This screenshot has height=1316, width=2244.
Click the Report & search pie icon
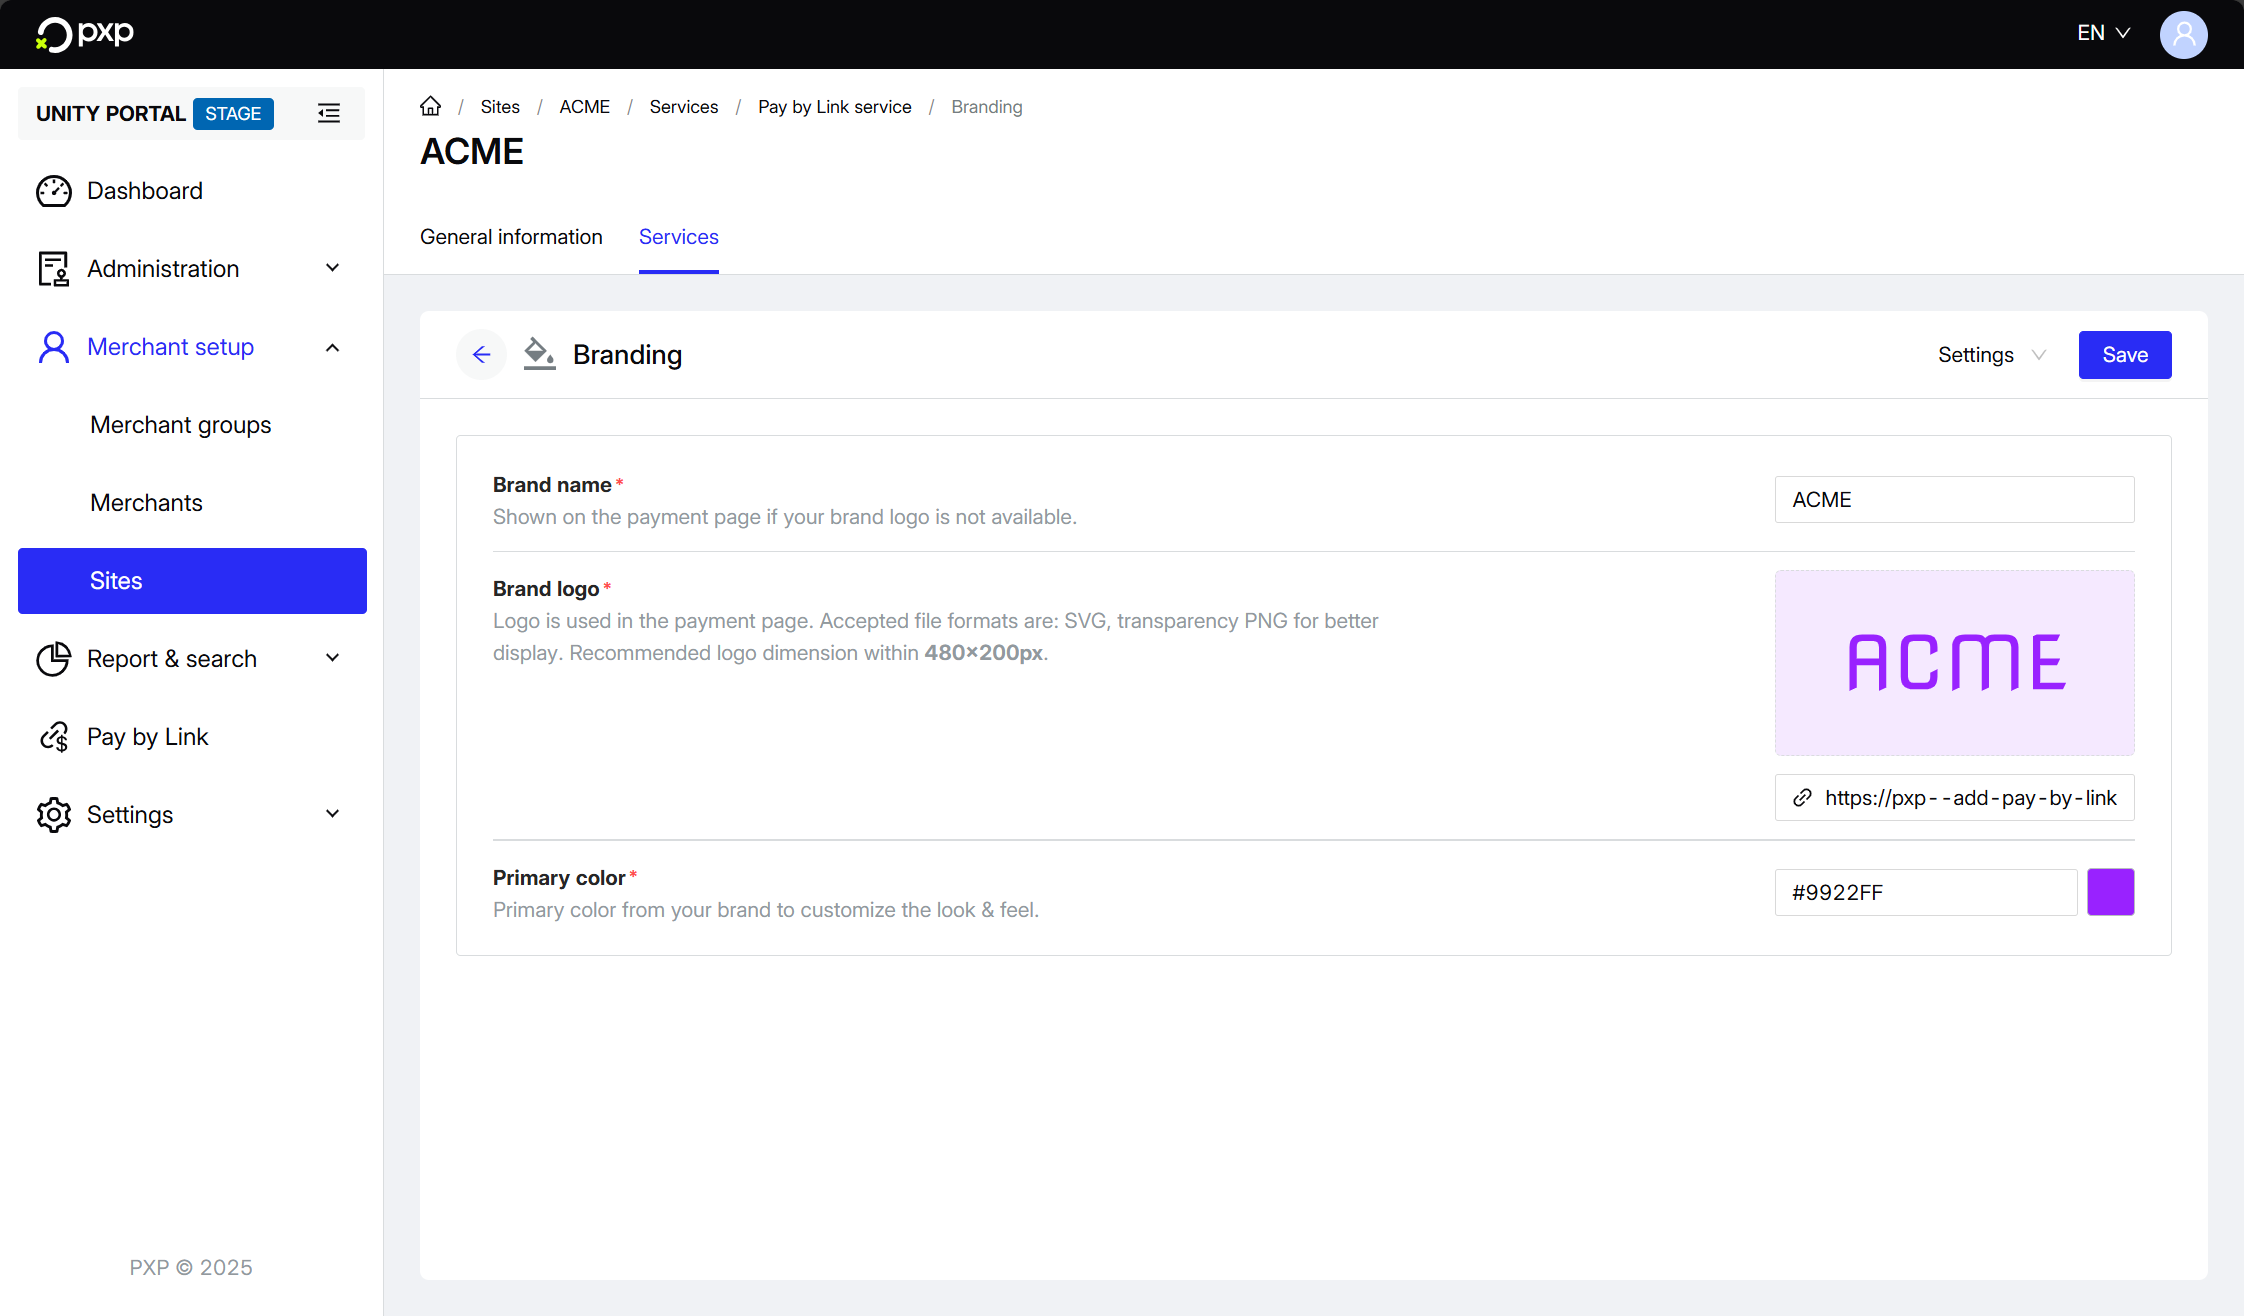(x=54, y=659)
